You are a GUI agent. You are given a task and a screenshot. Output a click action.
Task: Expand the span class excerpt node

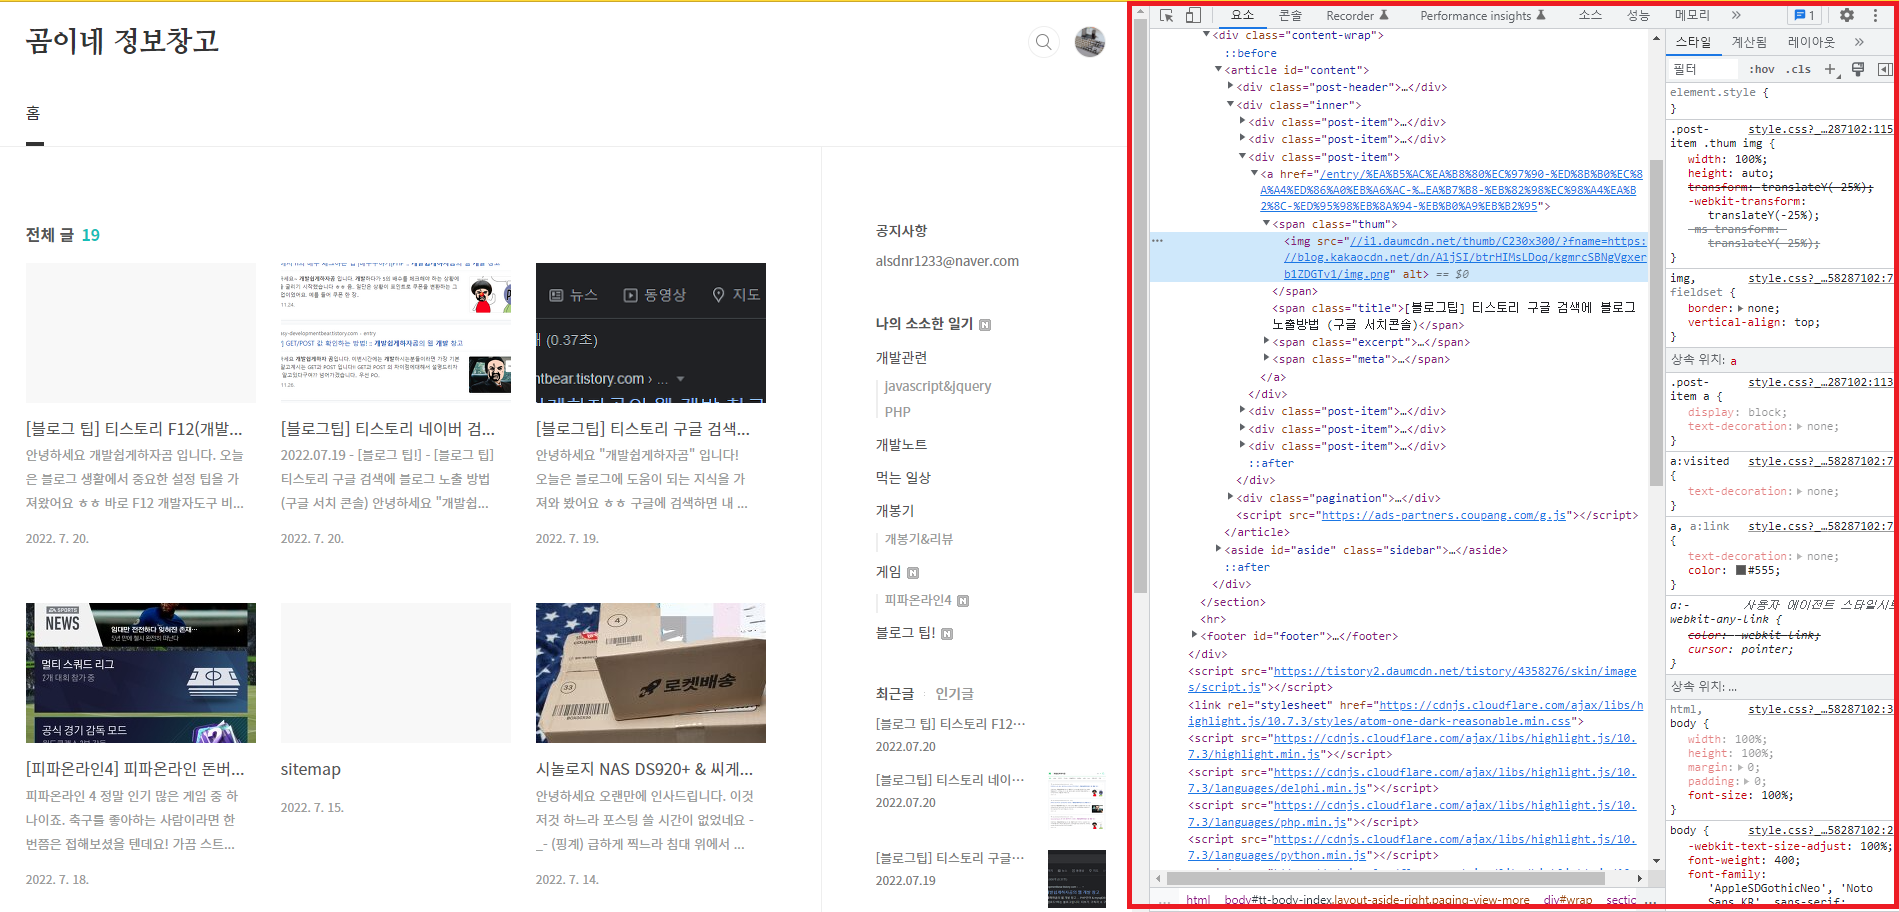coord(1266,342)
